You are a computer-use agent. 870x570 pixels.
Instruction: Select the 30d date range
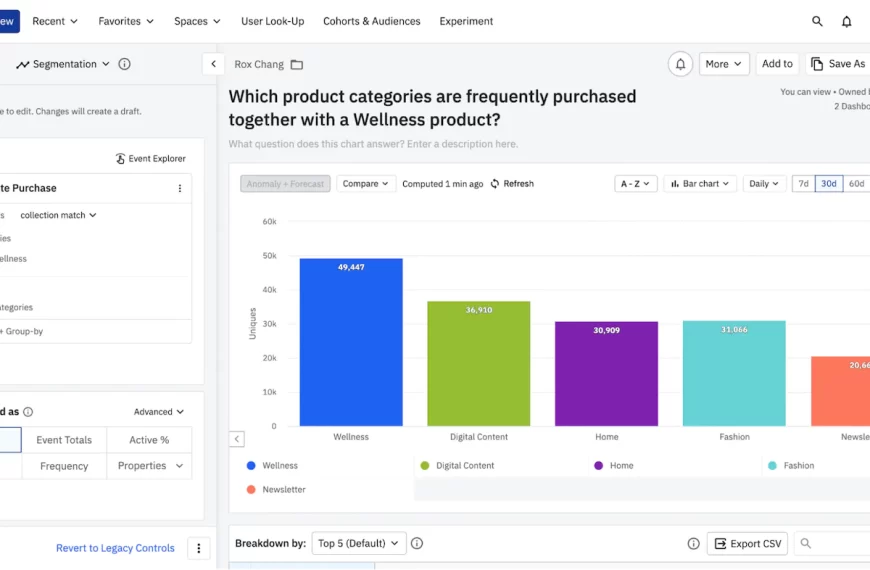828,184
